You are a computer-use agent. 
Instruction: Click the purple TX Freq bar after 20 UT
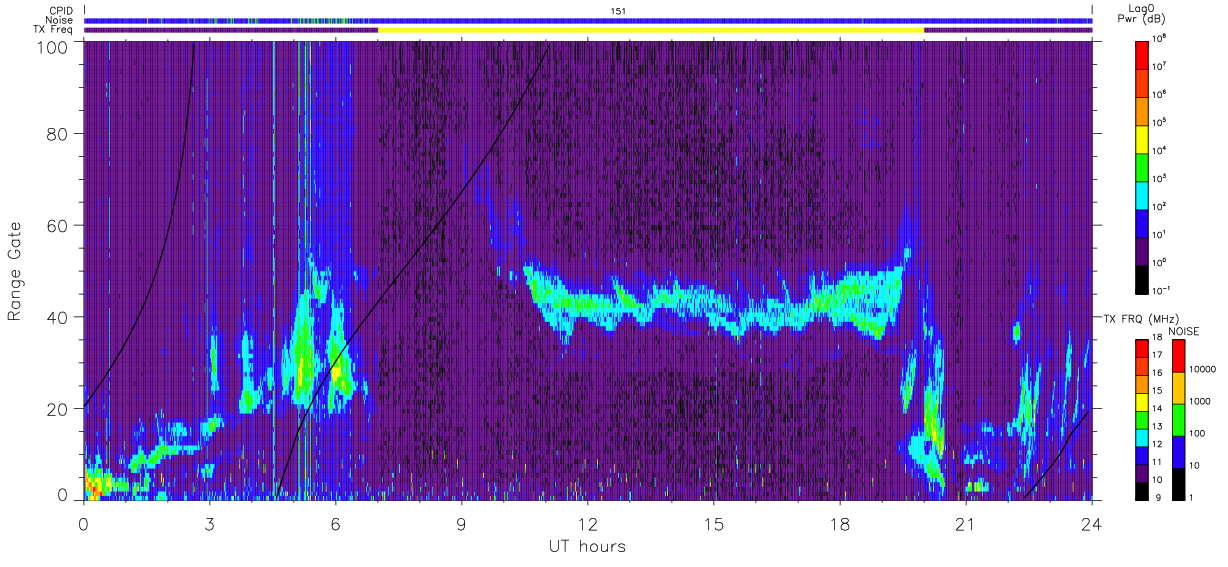[1008, 30]
